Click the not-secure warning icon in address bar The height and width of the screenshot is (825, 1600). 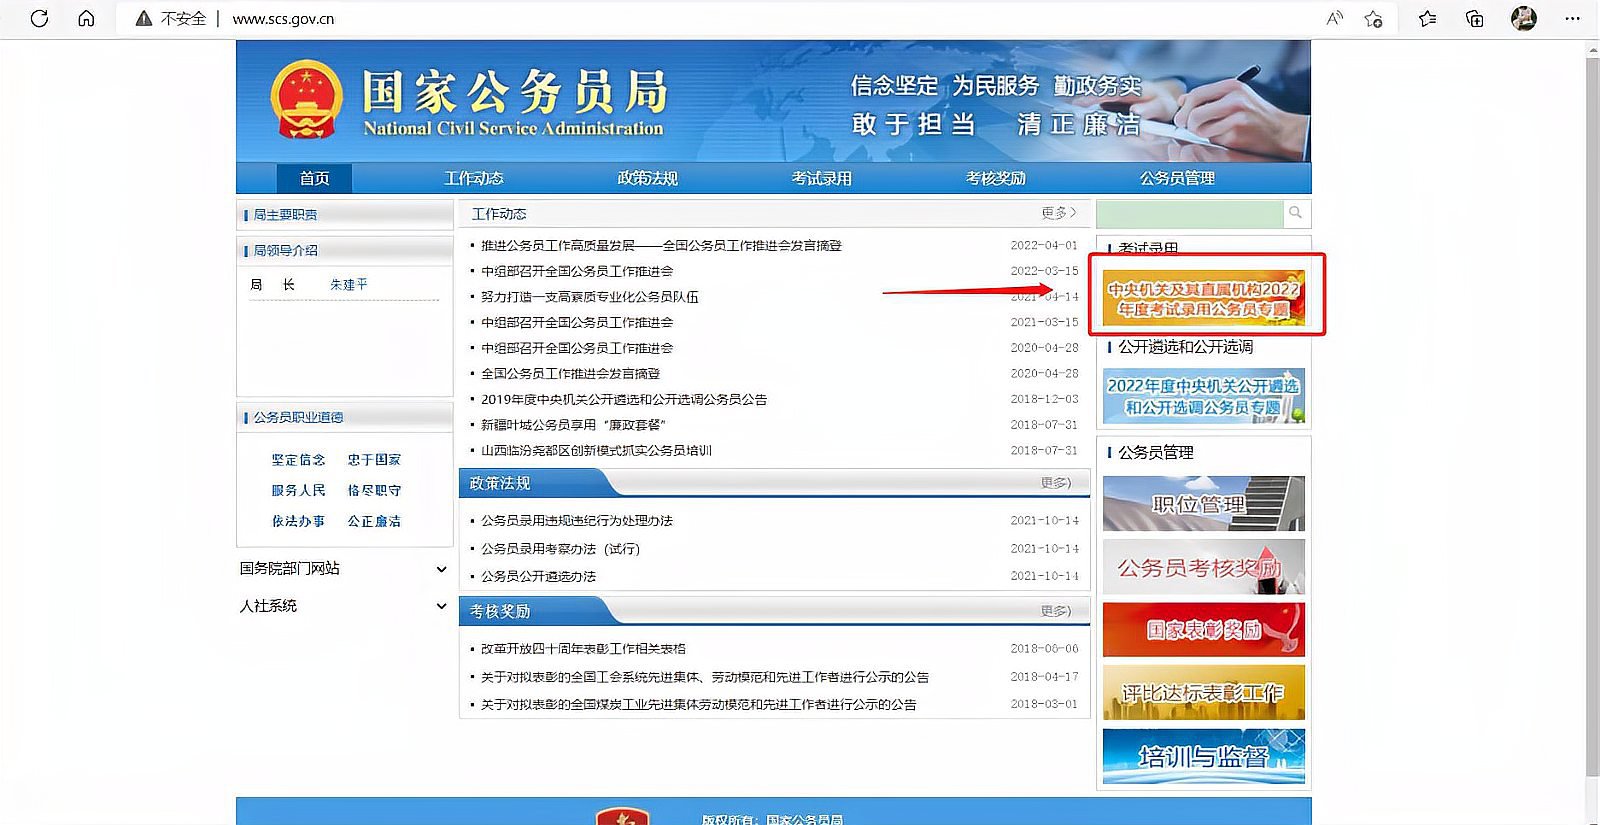(x=144, y=18)
